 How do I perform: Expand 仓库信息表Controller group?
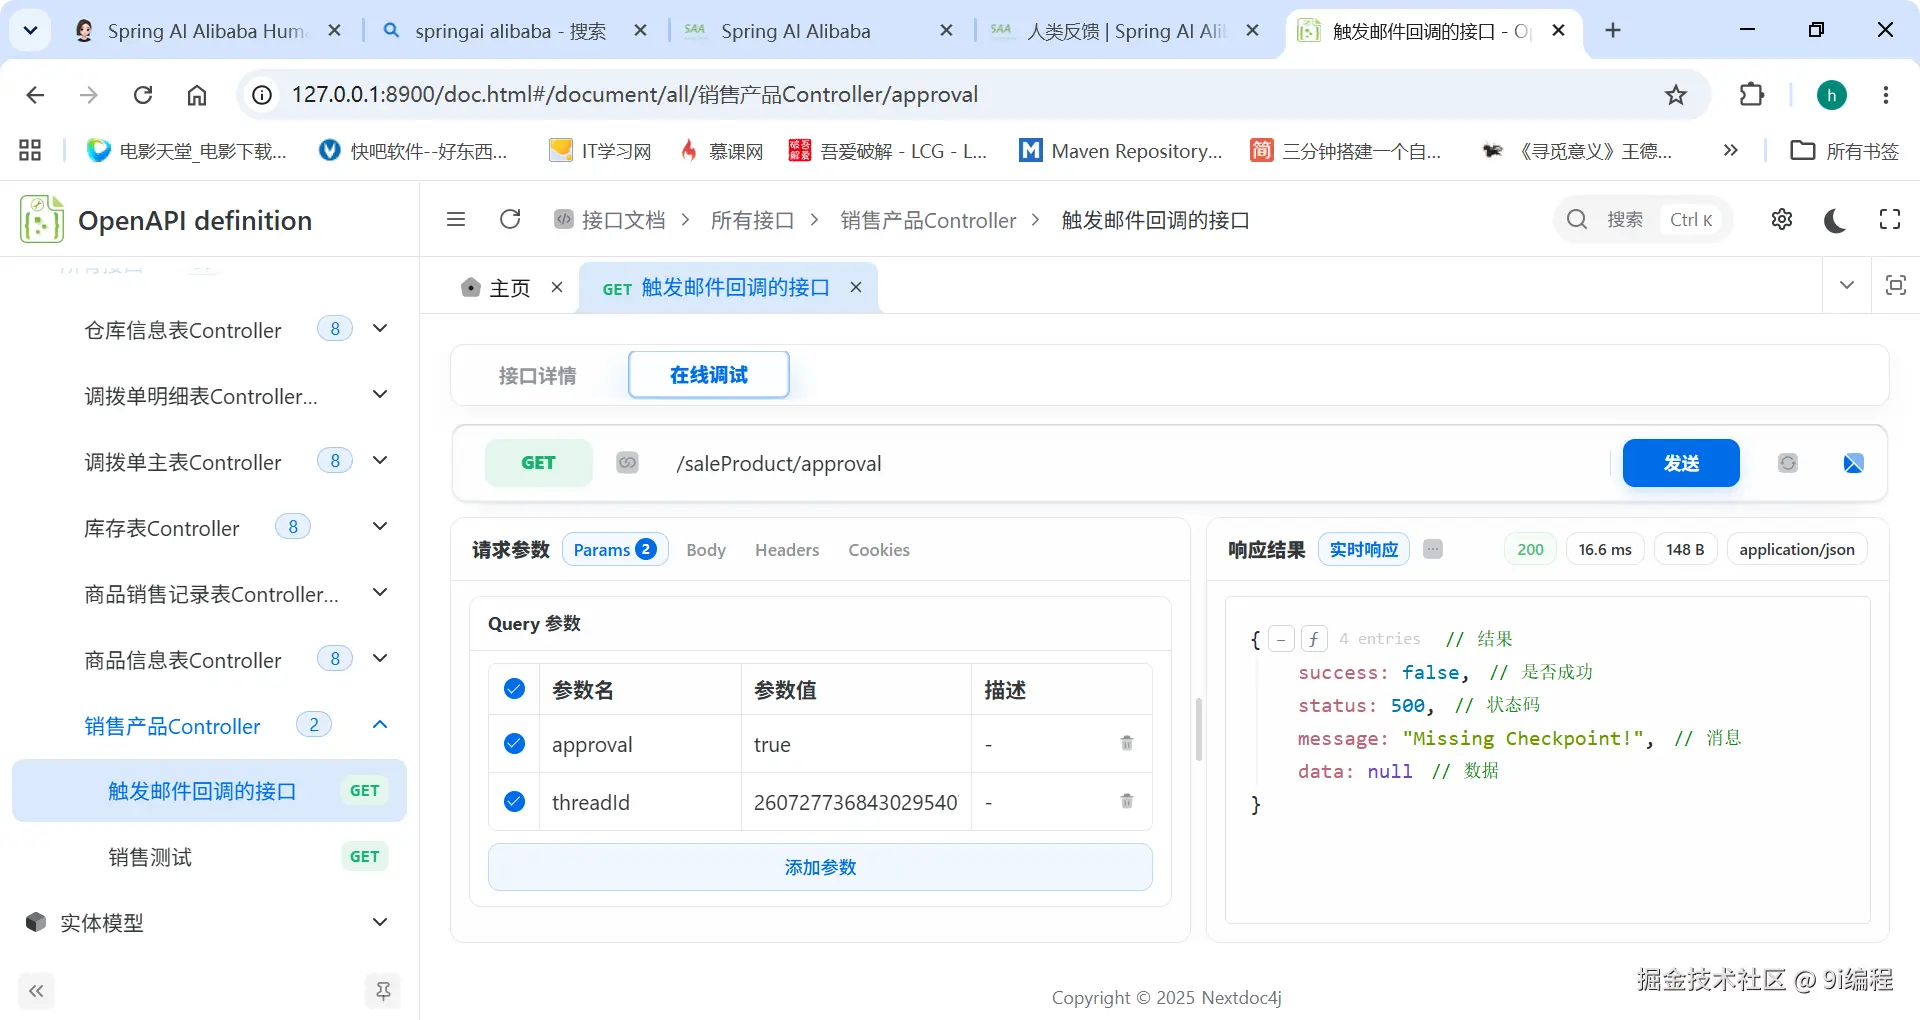click(x=380, y=329)
